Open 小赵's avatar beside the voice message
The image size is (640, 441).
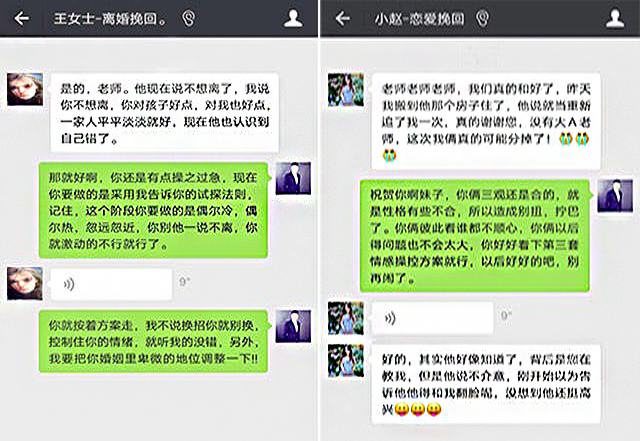pos(346,318)
